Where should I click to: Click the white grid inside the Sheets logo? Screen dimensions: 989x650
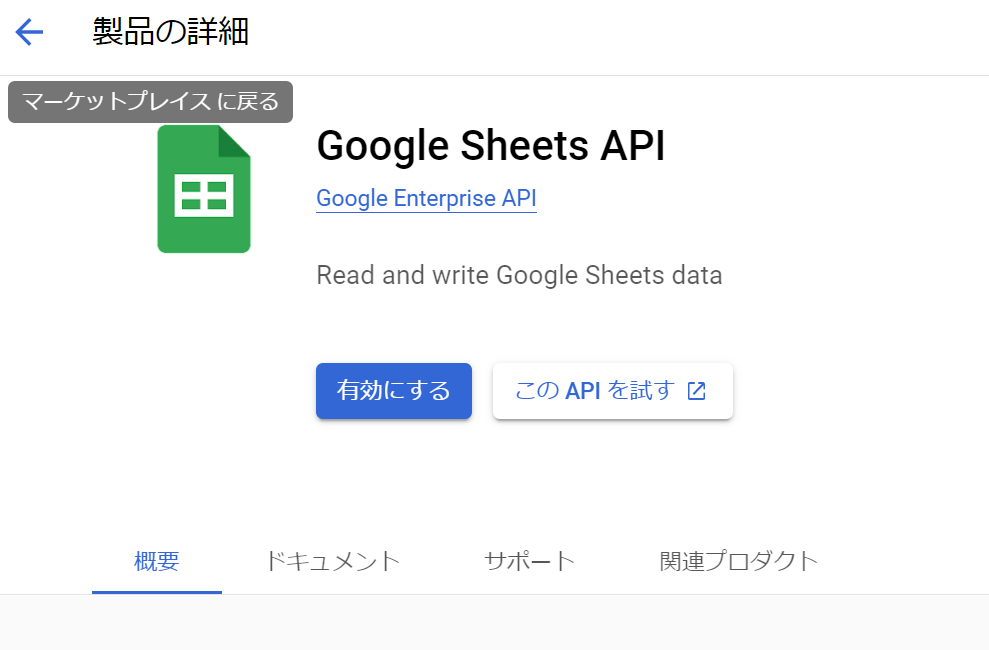(204, 195)
